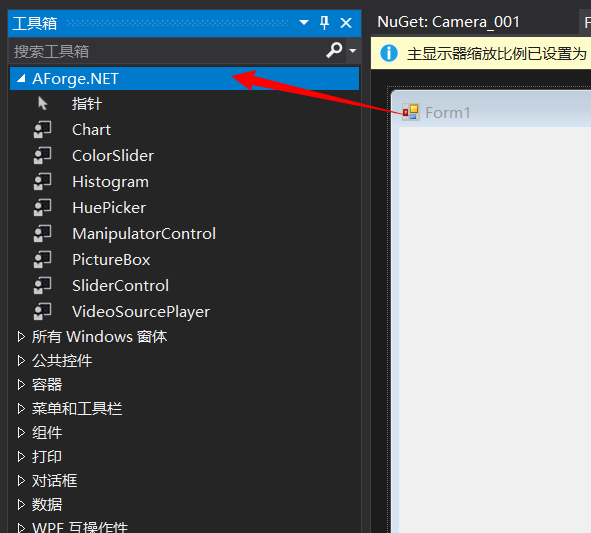This screenshot has height=533, width=591.
Task: Click the Histogram control icon
Action: click(x=43, y=182)
